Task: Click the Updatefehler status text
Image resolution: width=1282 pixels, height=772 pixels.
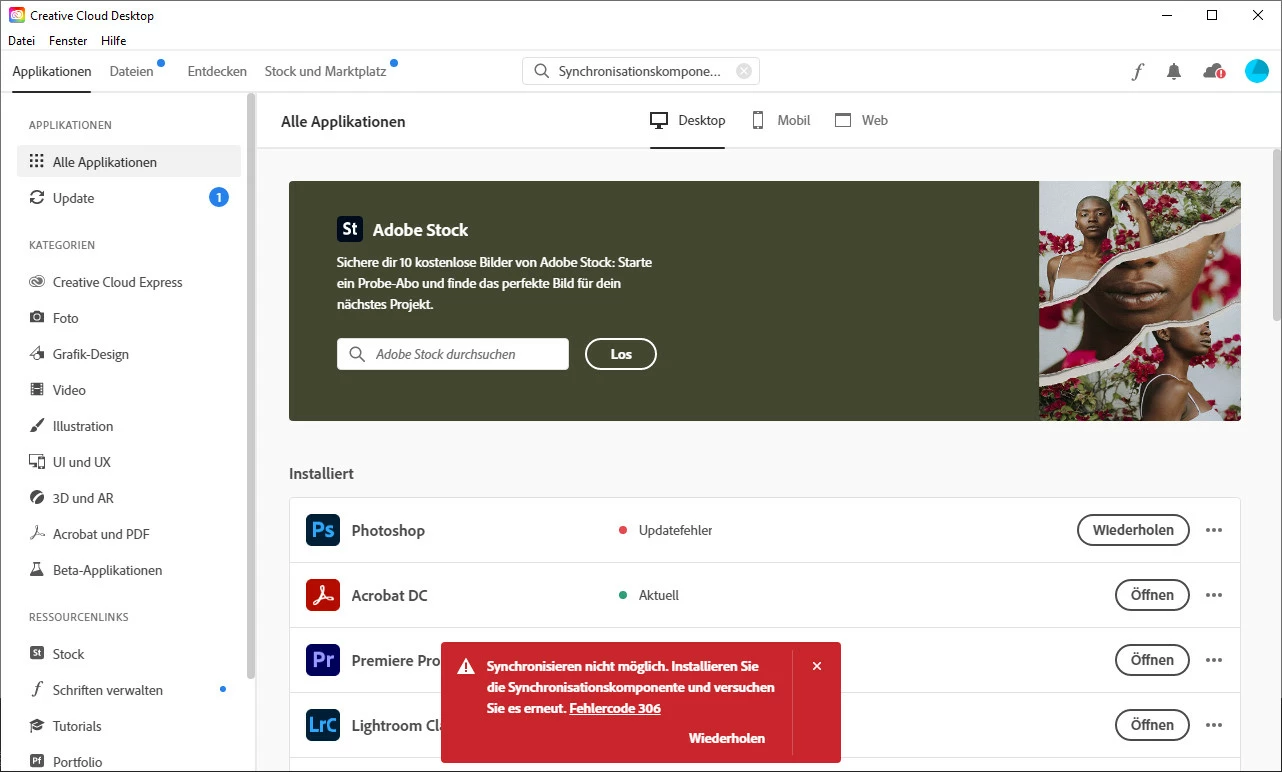Action: point(676,530)
